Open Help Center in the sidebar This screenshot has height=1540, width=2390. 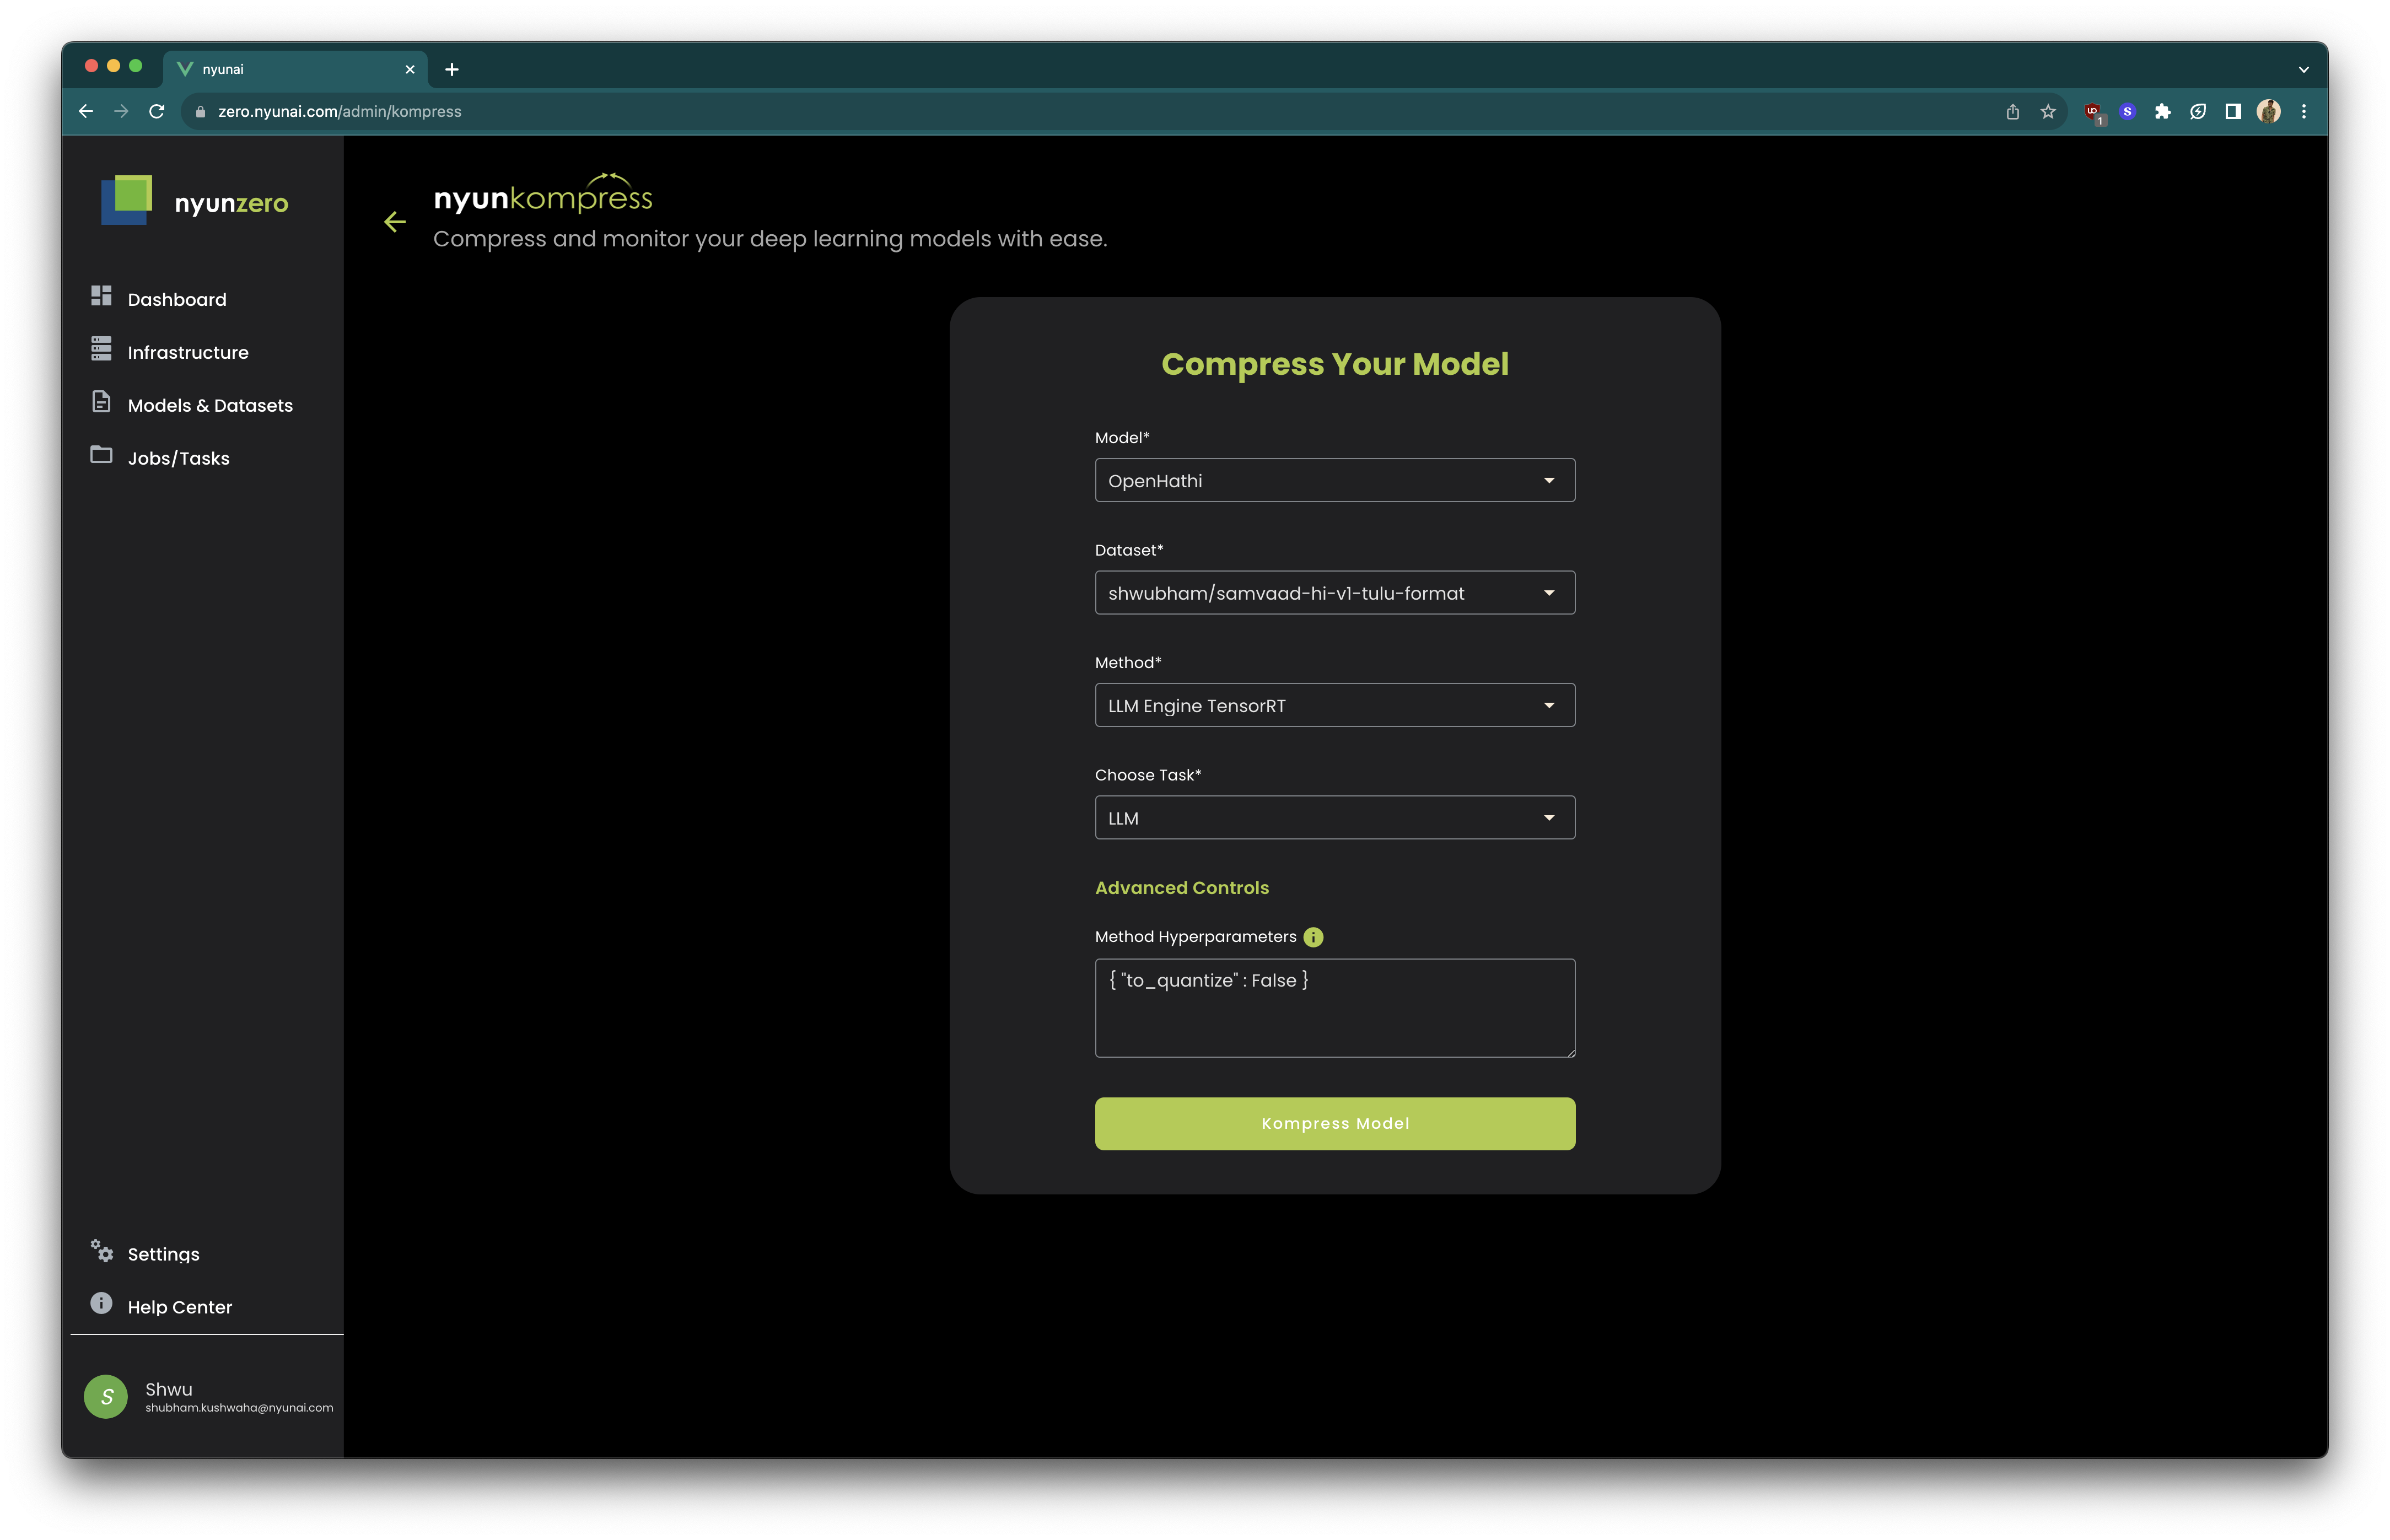point(180,1307)
